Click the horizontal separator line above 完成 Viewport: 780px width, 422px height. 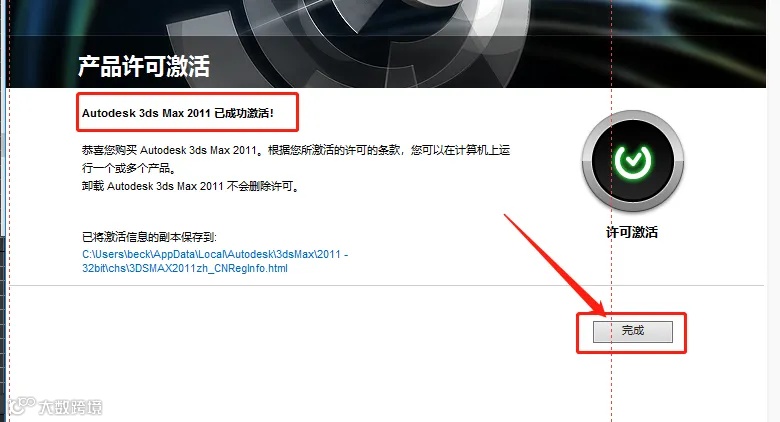386,286
